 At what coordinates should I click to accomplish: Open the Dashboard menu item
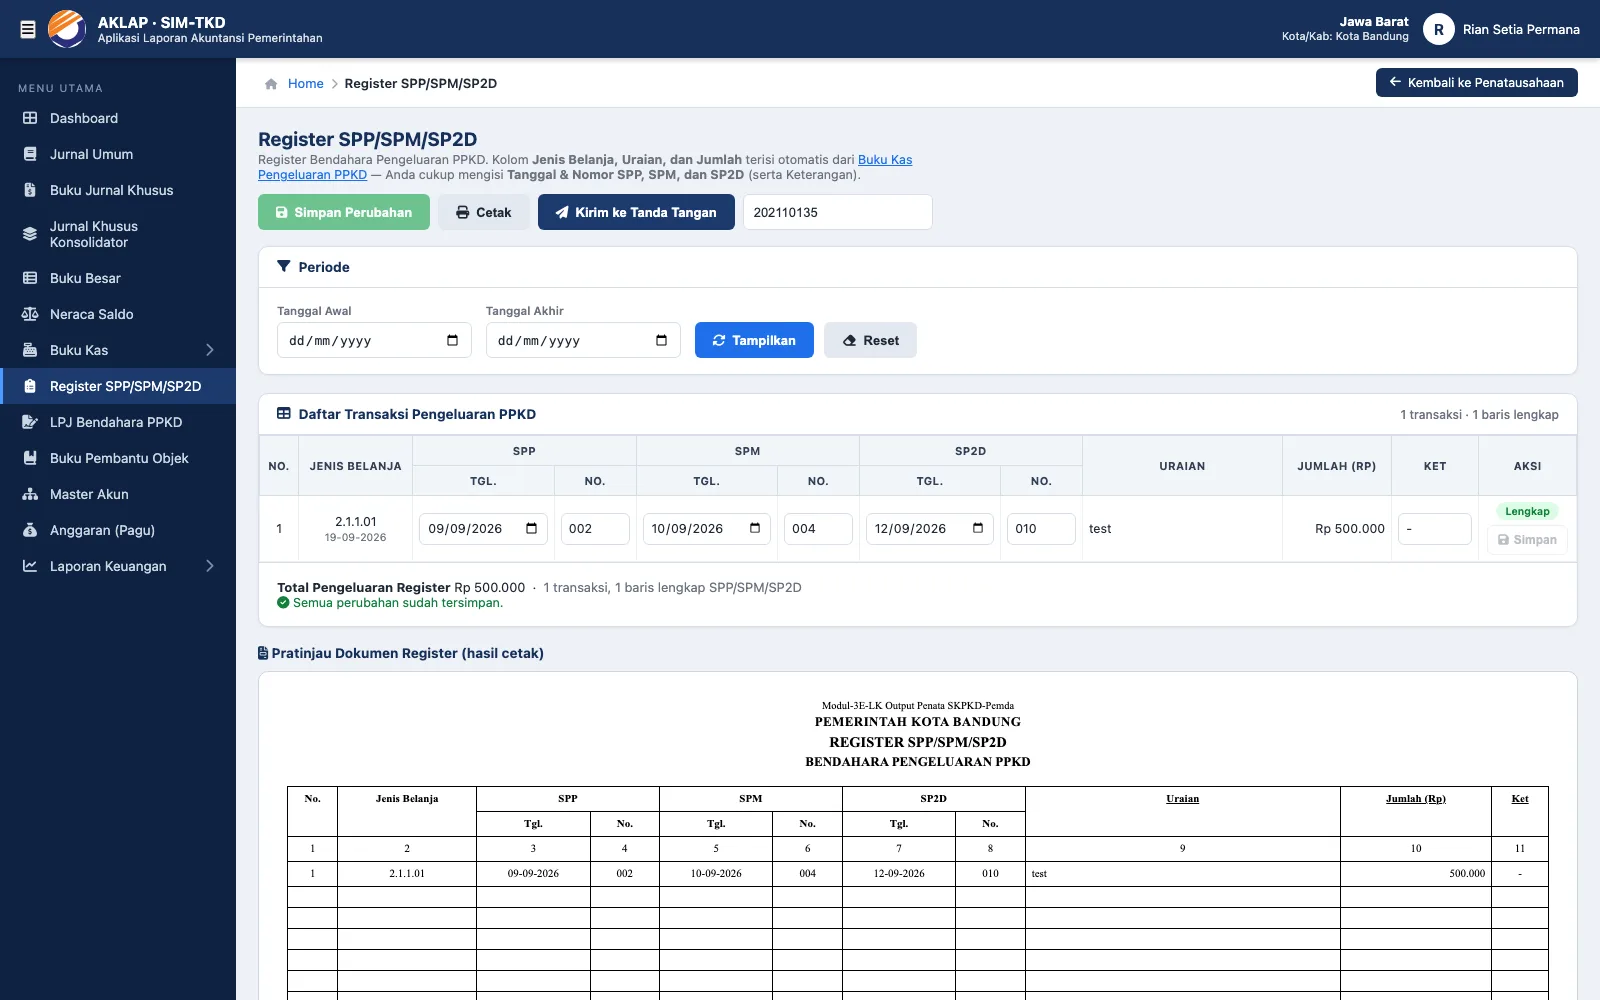pos(118,118)
